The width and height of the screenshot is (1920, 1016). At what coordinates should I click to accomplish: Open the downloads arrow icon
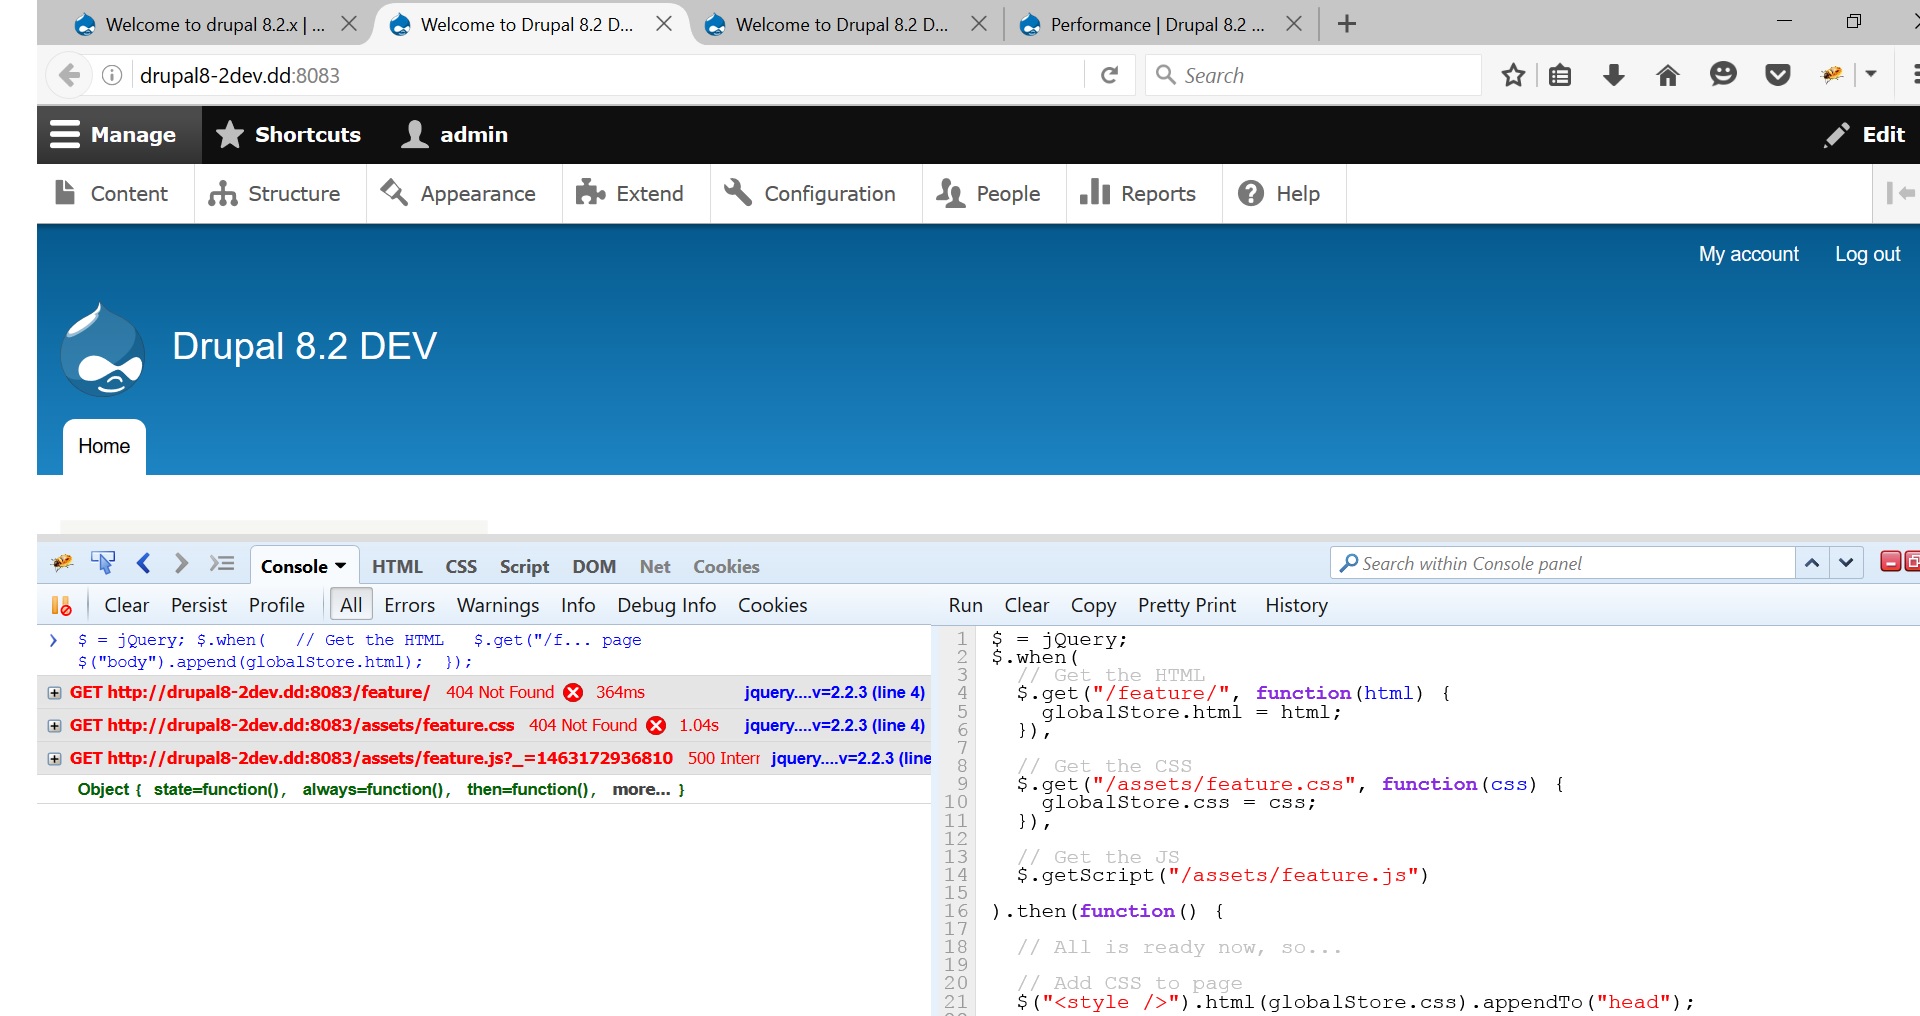(x=1613, y=75)
